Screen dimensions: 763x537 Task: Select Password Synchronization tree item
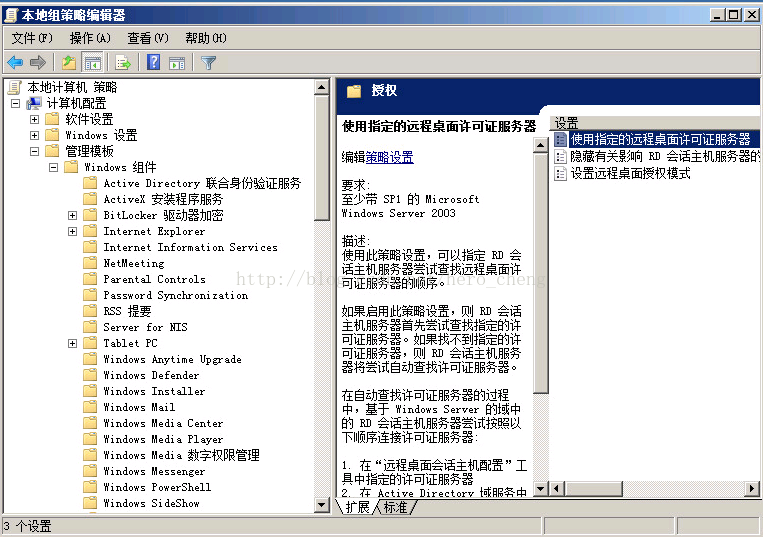coord(176,295)
